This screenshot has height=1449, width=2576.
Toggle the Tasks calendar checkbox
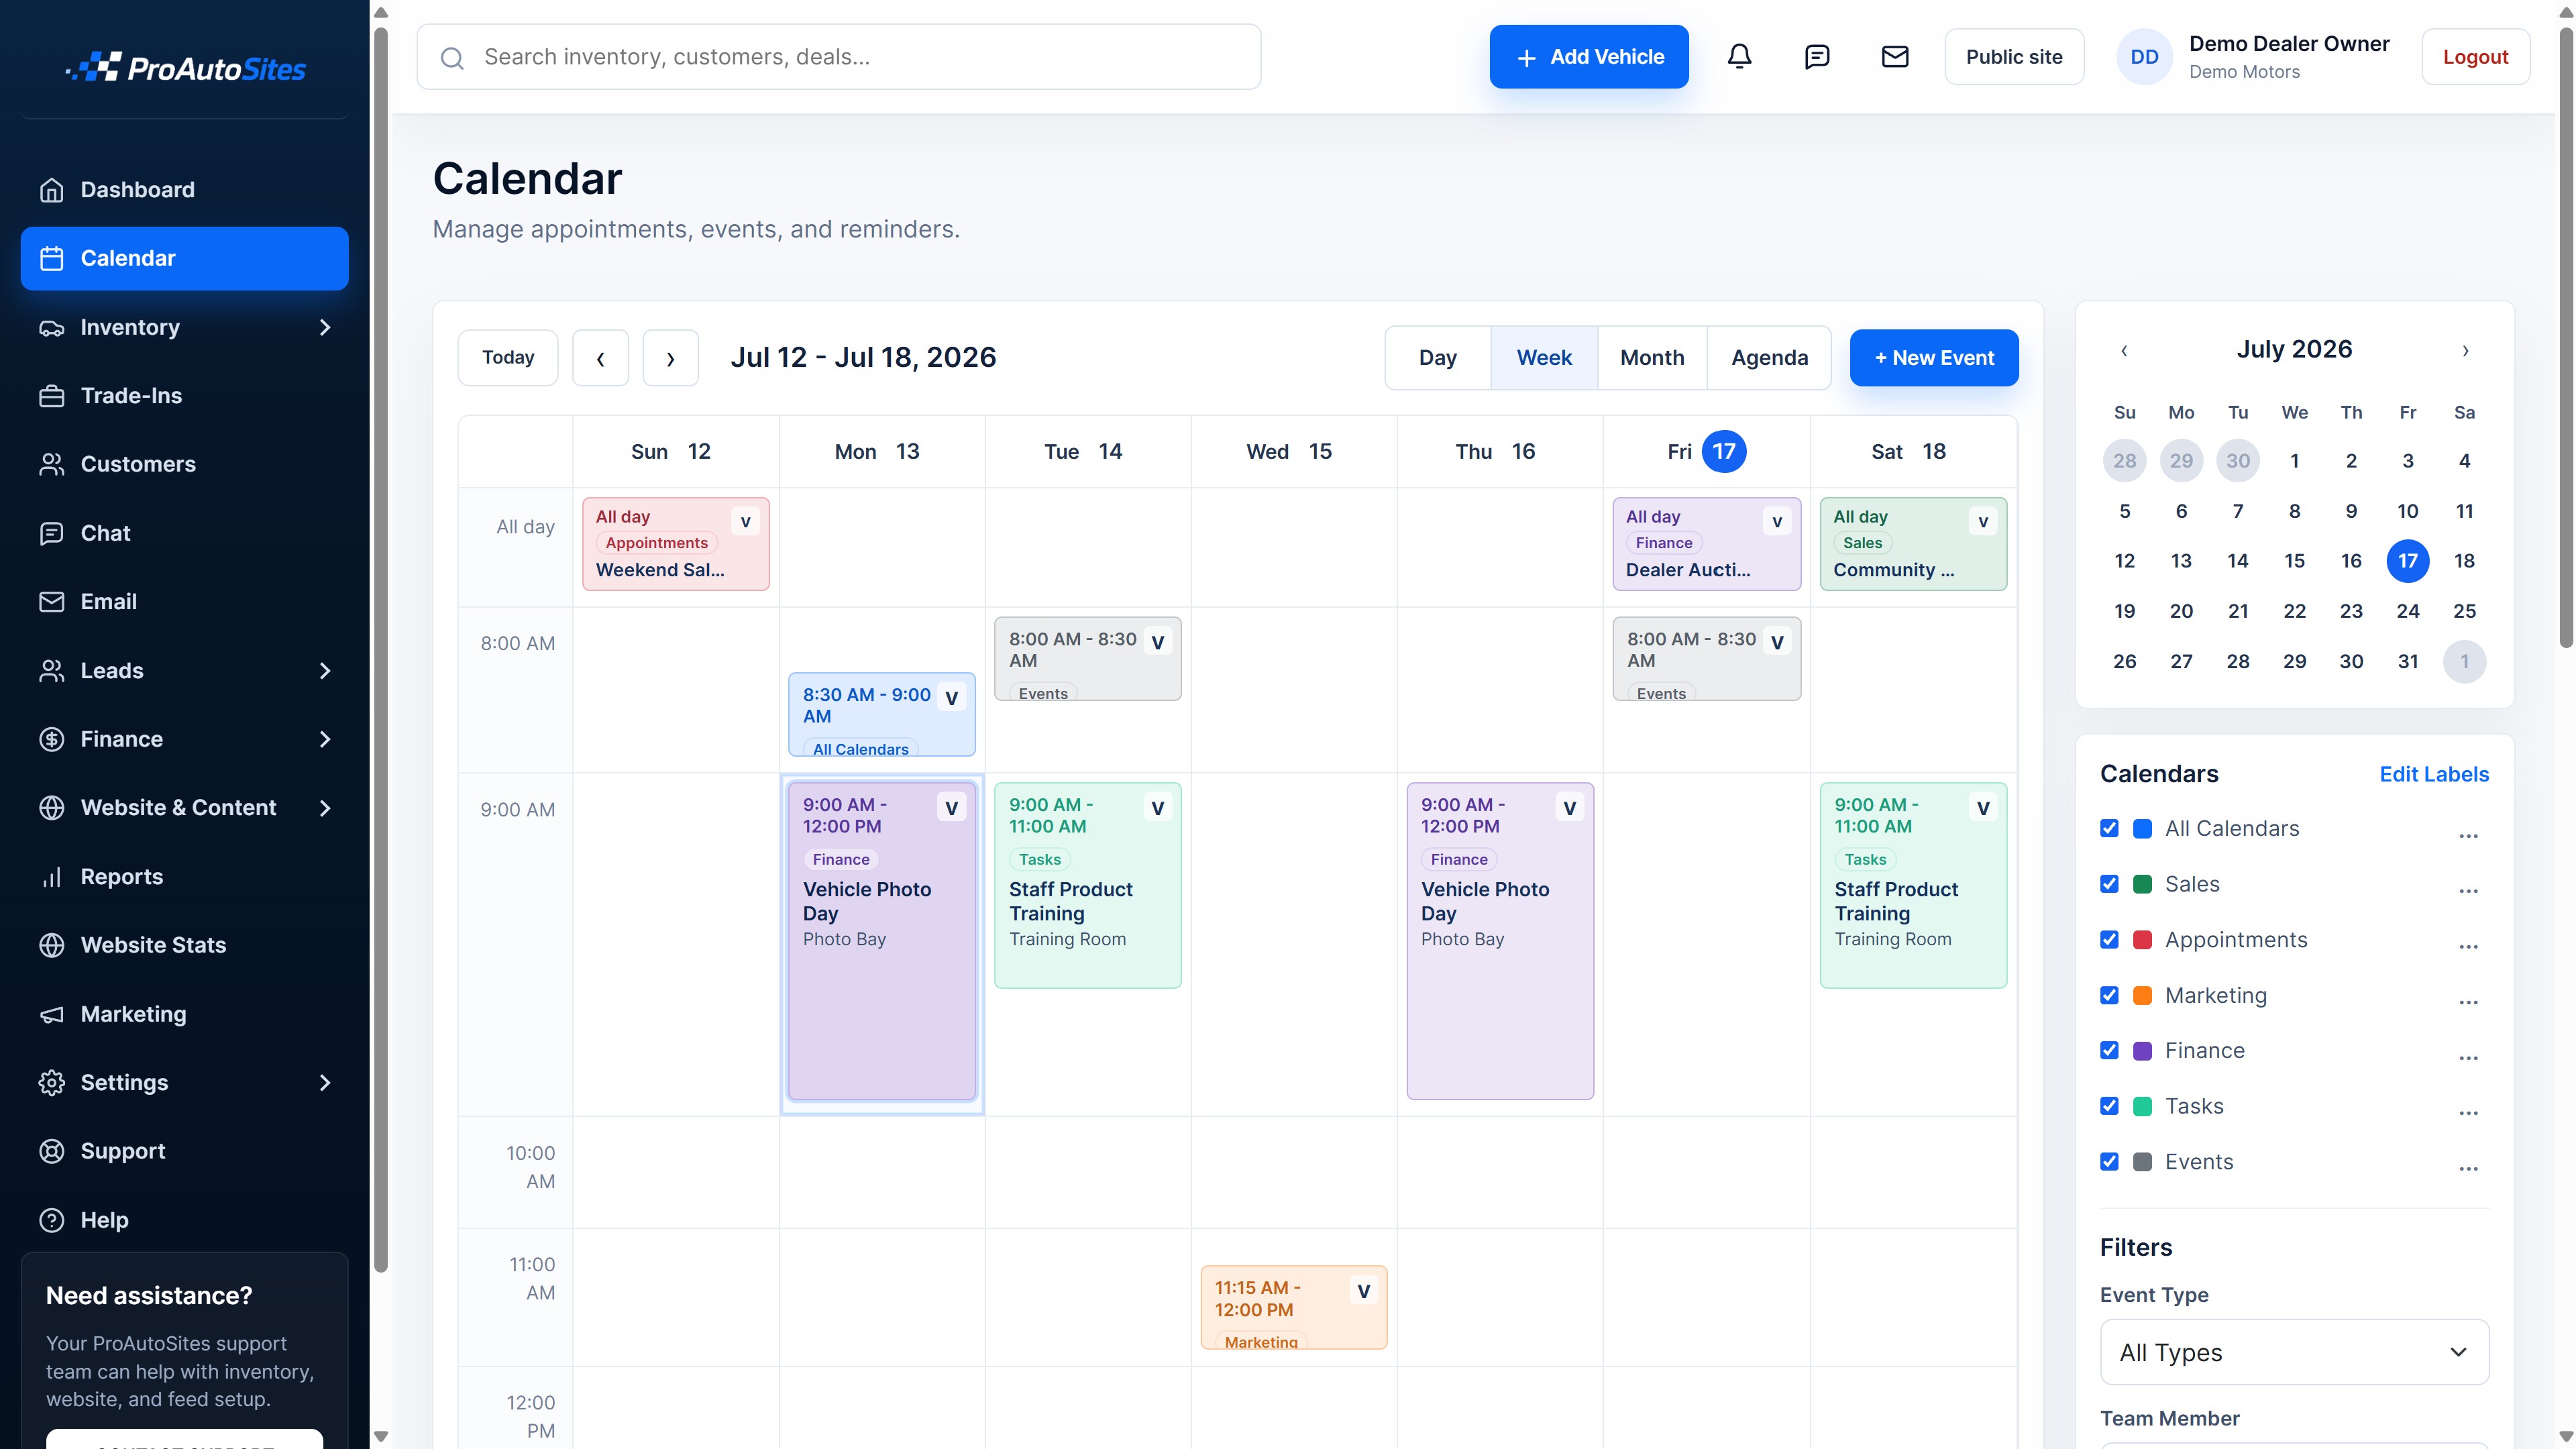tap(2110, 1106)
